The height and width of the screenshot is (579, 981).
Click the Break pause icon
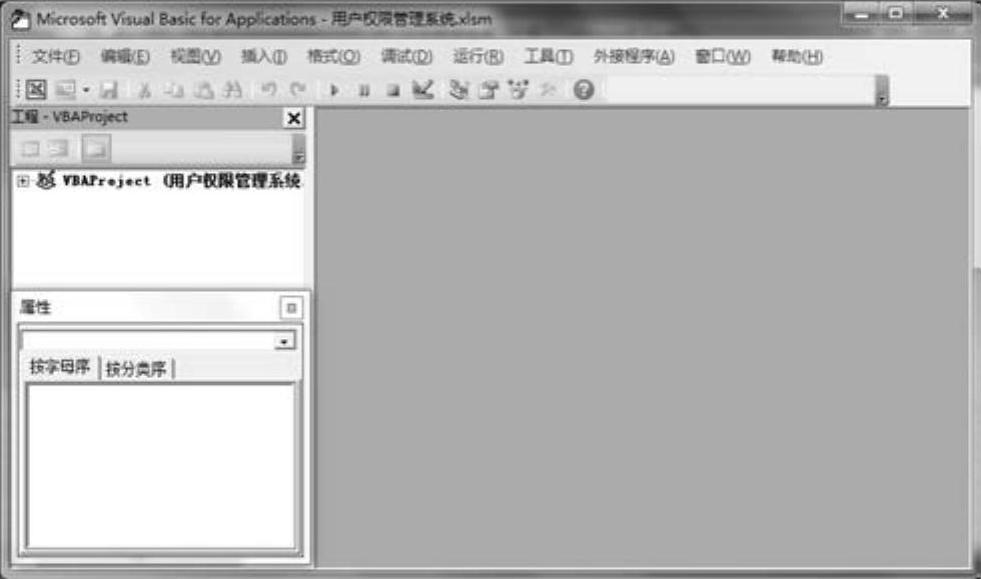pos(363,91)
